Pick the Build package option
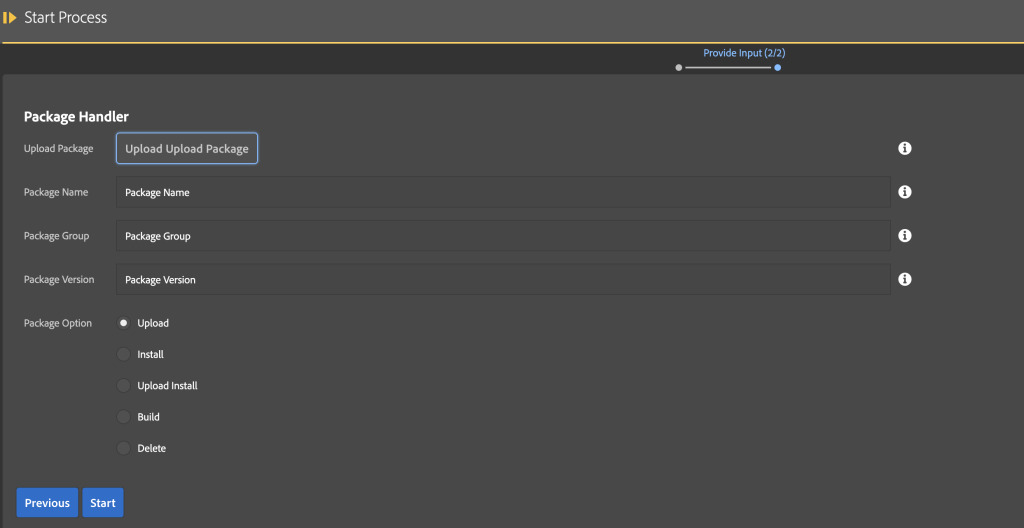The width and height of the screenshot is (1024, 528). (124, 417)
